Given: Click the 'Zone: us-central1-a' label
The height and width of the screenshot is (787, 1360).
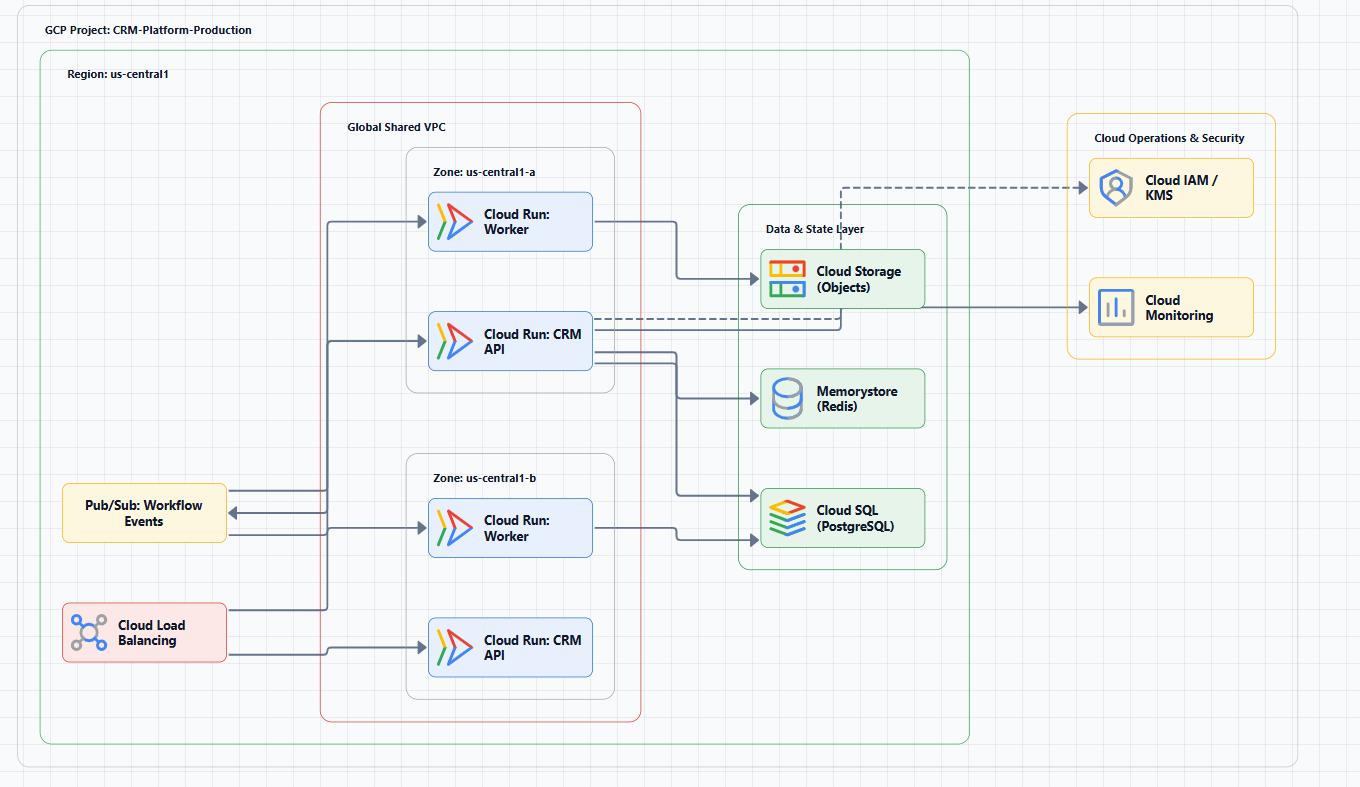Looking at the screenshot, I should tap(484, 172).
